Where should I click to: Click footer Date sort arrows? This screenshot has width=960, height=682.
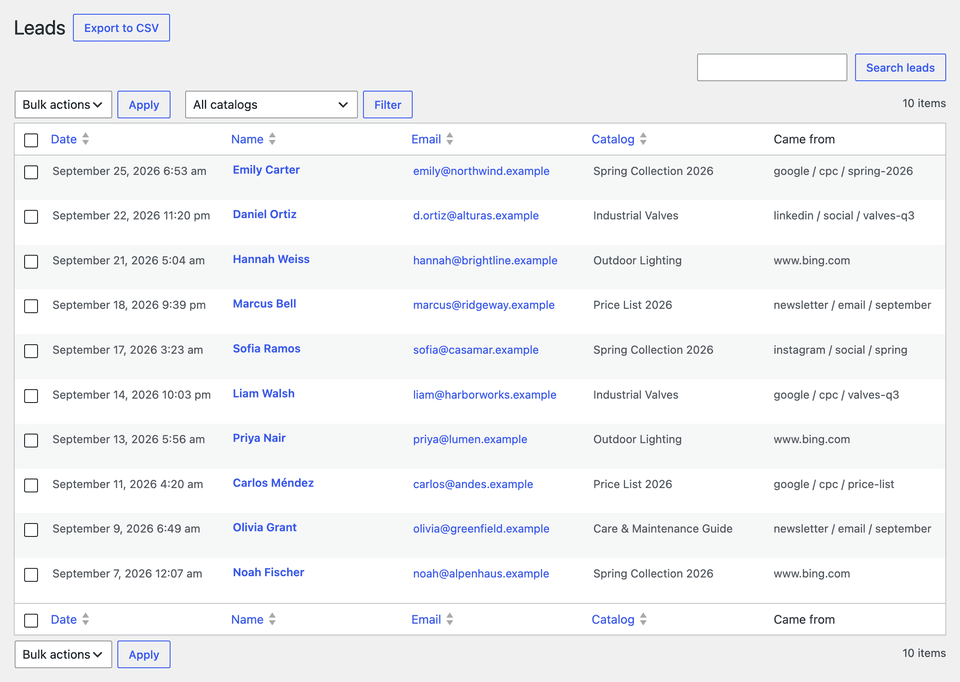coord(86,619)
